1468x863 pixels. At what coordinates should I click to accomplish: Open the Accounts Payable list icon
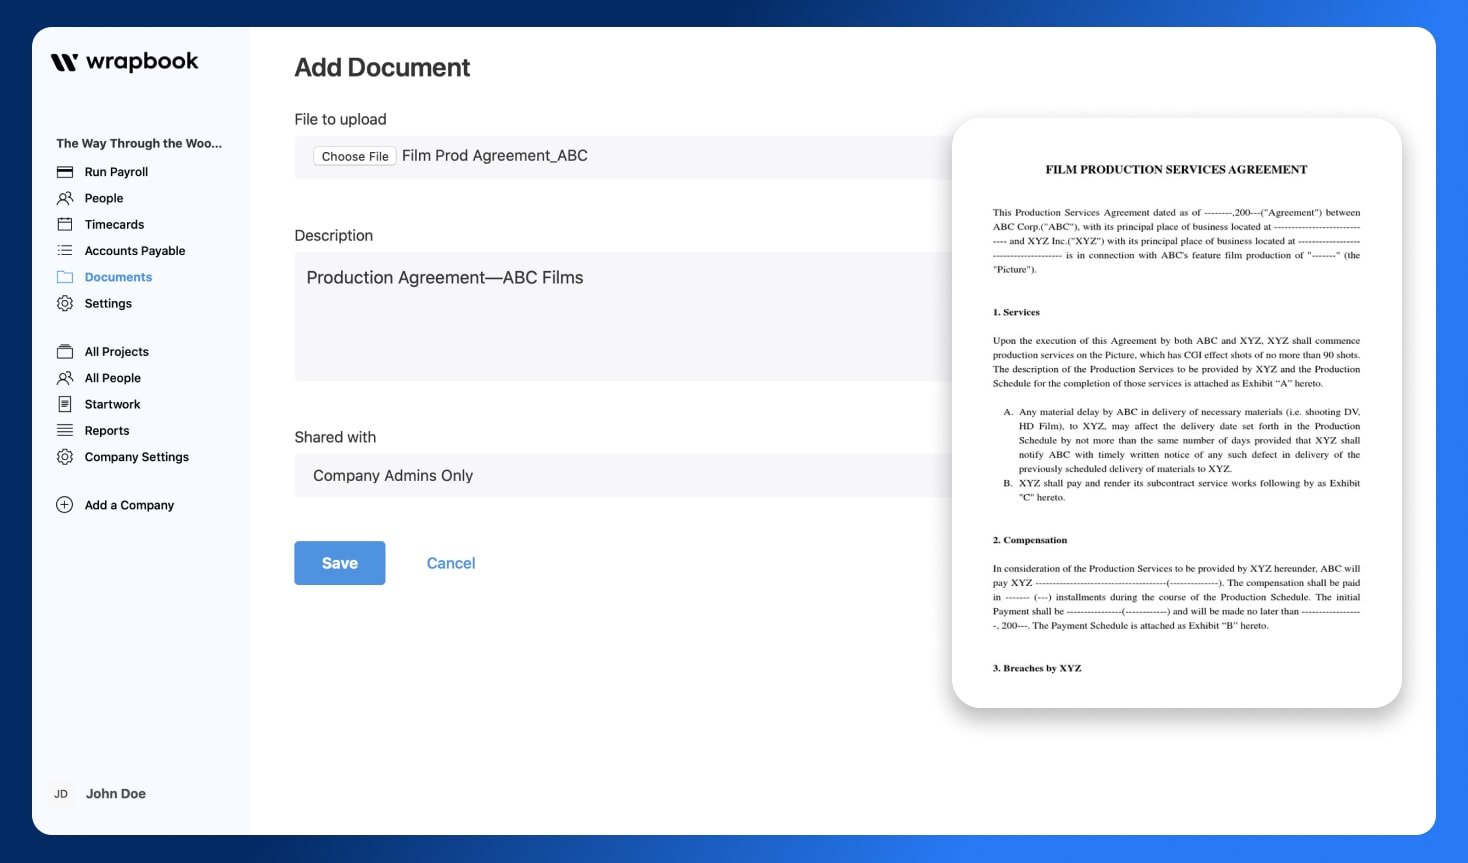coord(65,250)
